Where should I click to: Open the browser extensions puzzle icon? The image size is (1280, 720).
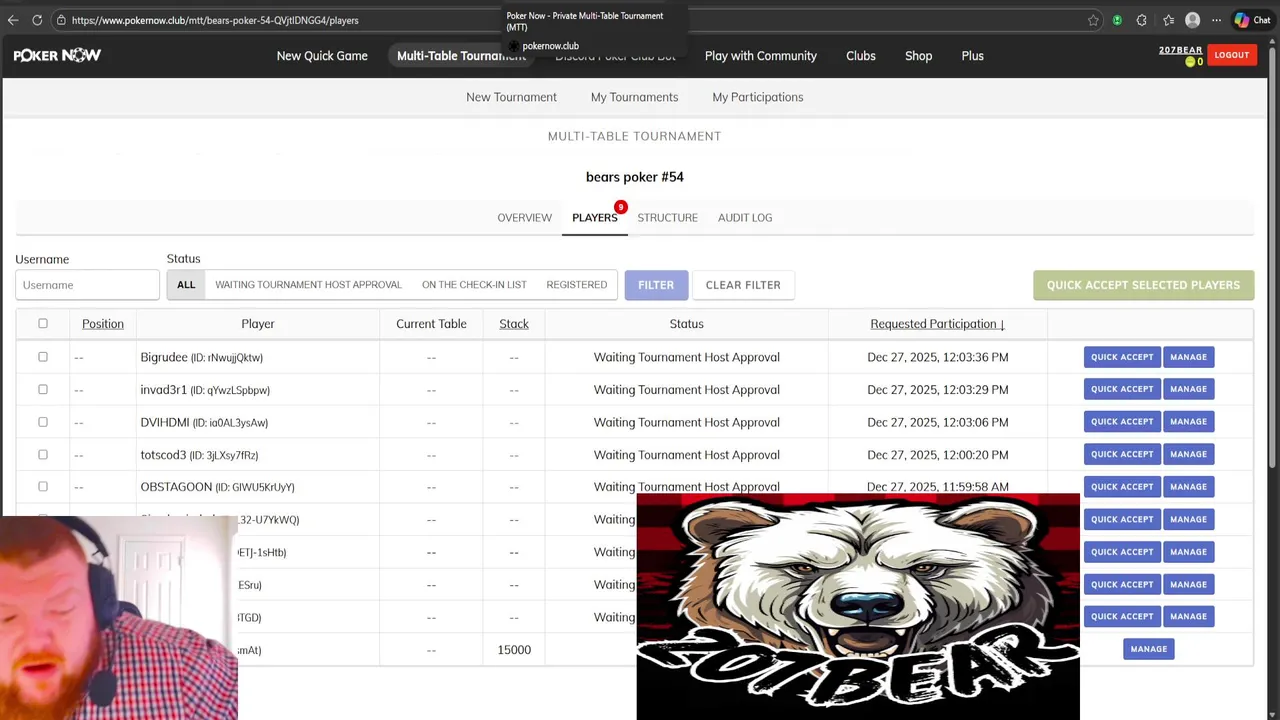pyautogui.click(x=1141, y=20)
